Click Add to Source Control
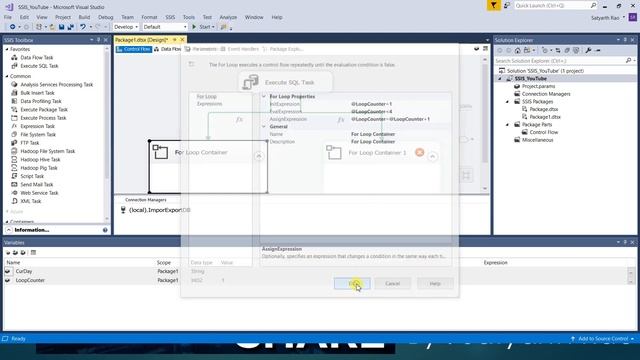This screenshot has height=360, width=640. 602,339
